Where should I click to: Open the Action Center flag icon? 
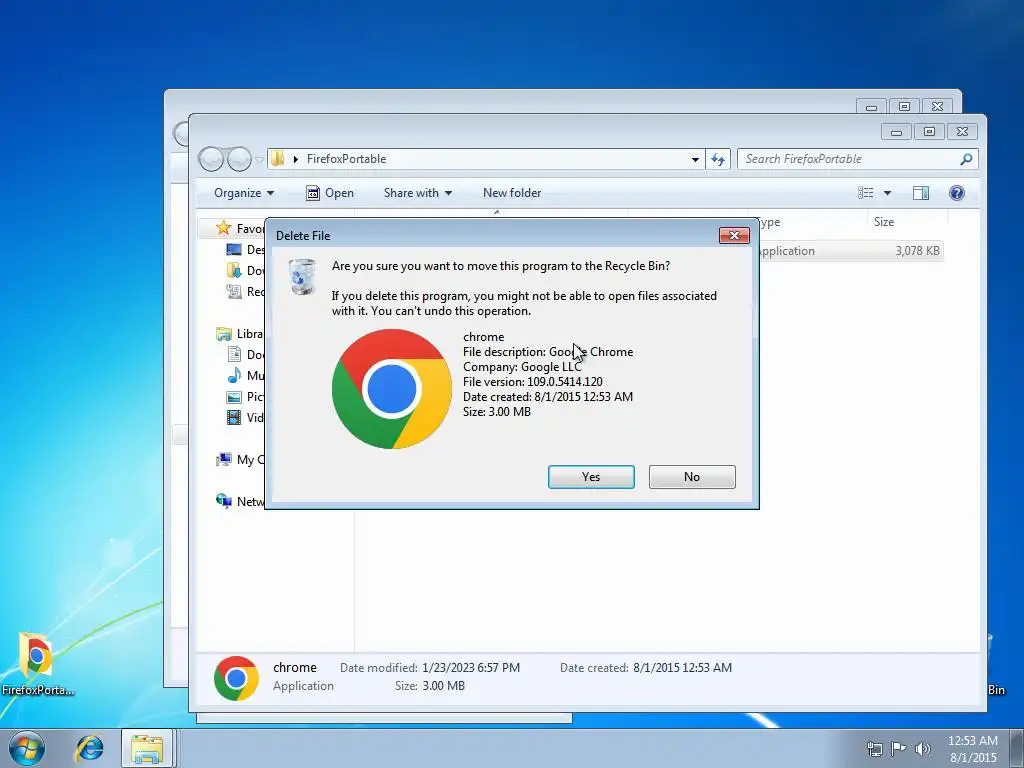click(x=899, y=749)
